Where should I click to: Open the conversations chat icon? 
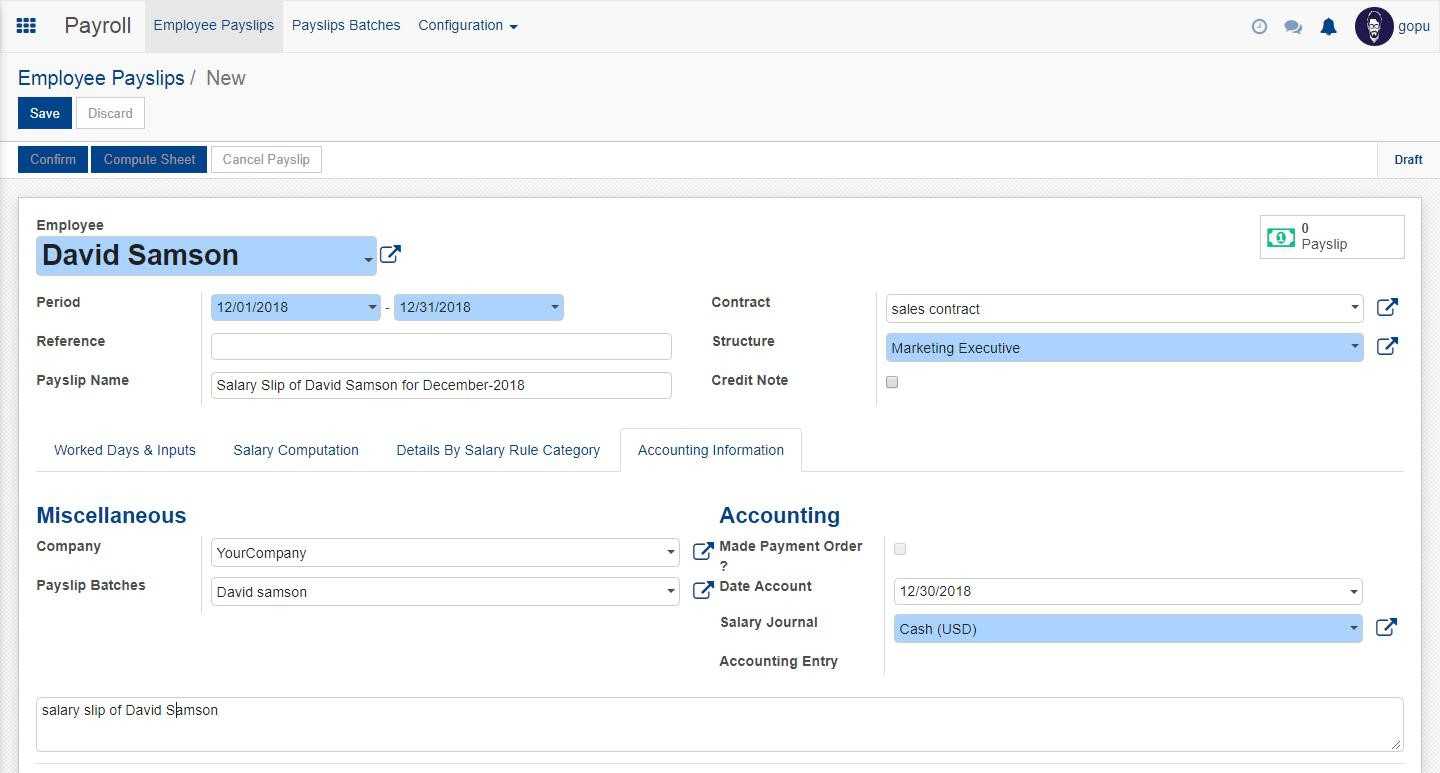[1293, 27]
